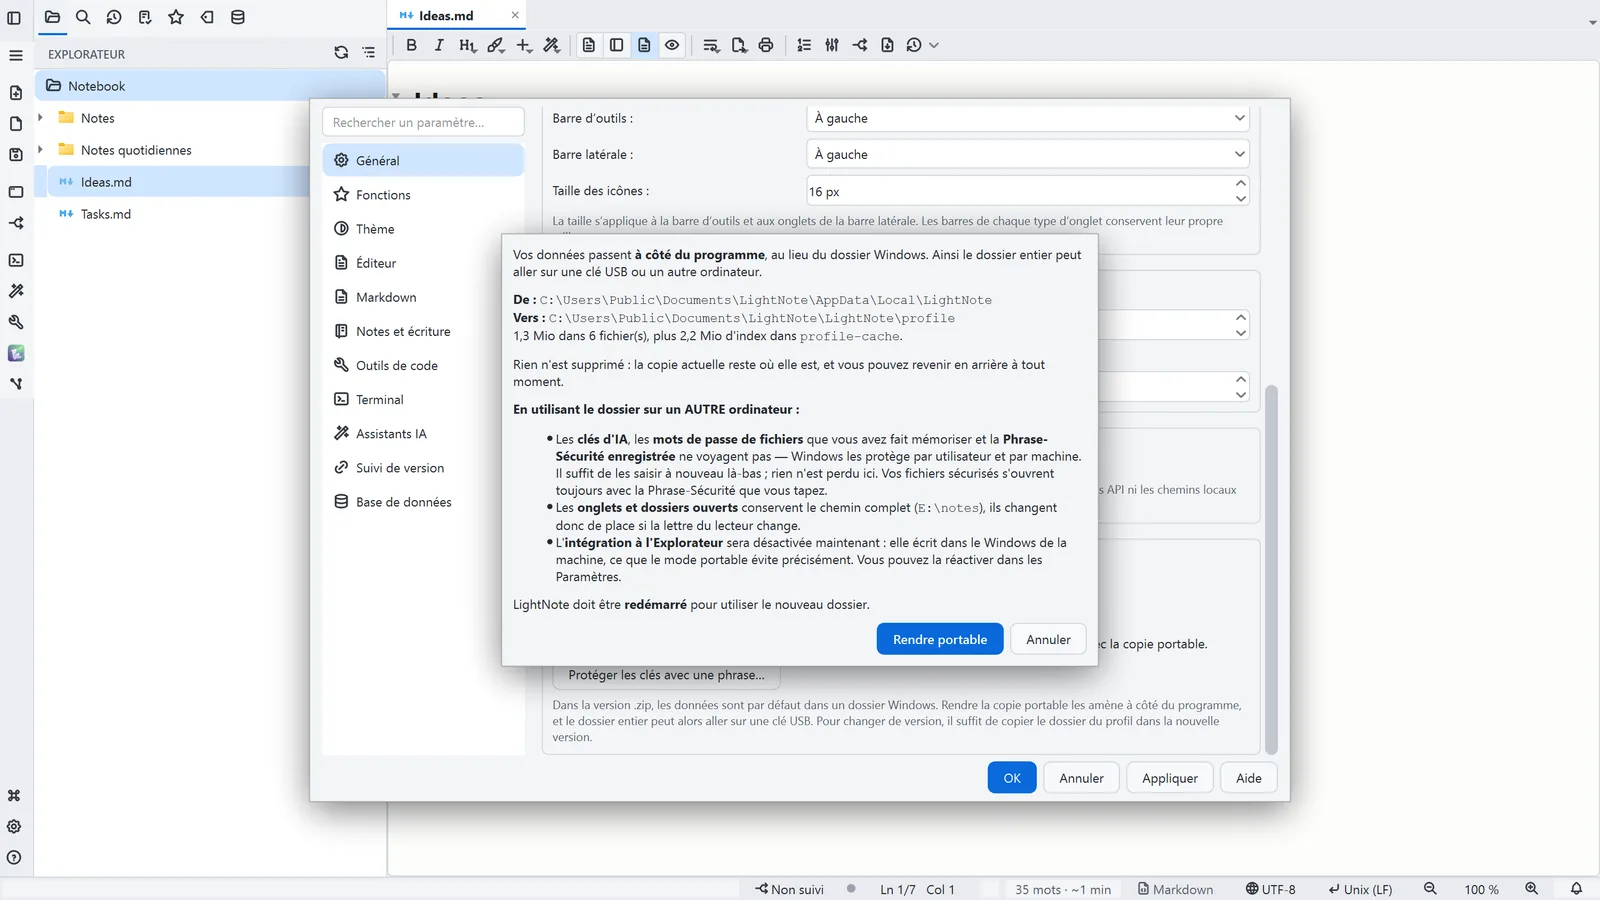Screen dimensions: 1600x900
Task: Open the Assistants IA settings category
Action: pyautogui.click(x=423, y=434)
